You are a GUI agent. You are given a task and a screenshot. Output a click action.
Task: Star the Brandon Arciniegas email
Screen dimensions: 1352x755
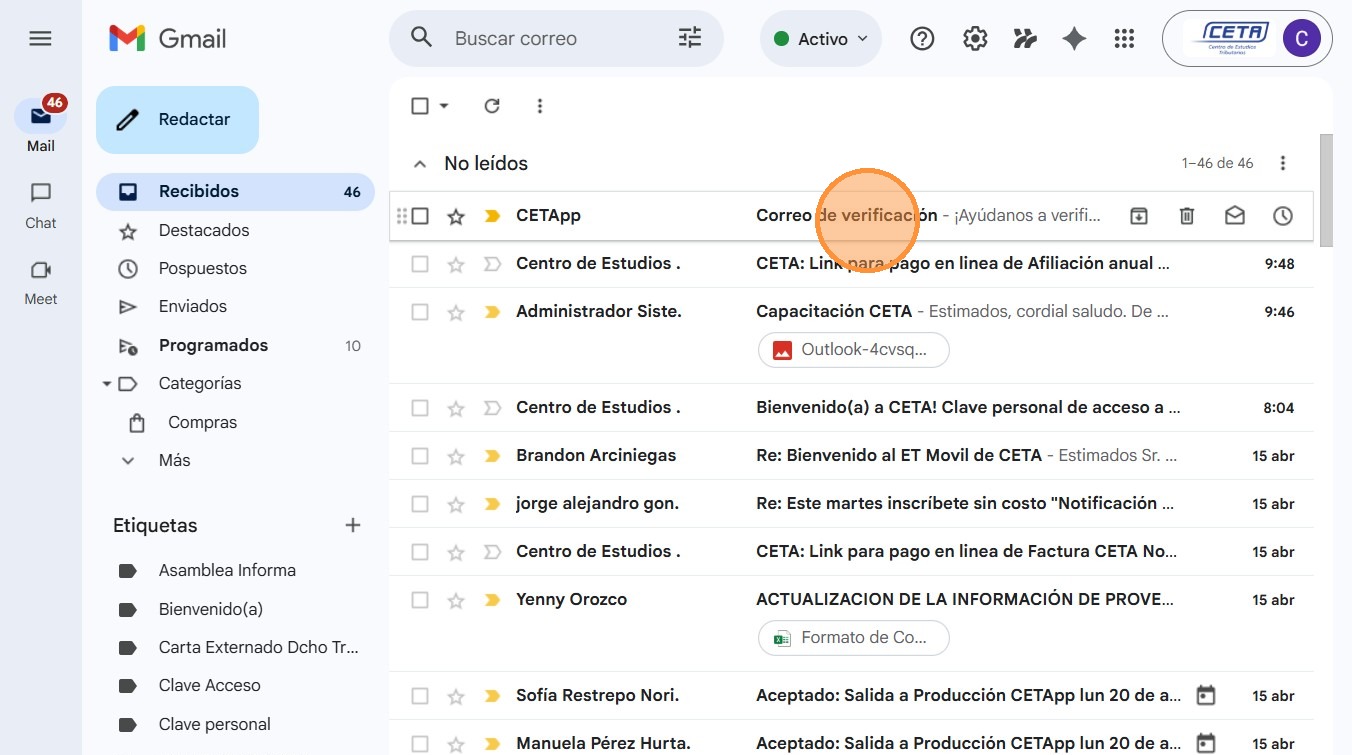tap(456, 456)
